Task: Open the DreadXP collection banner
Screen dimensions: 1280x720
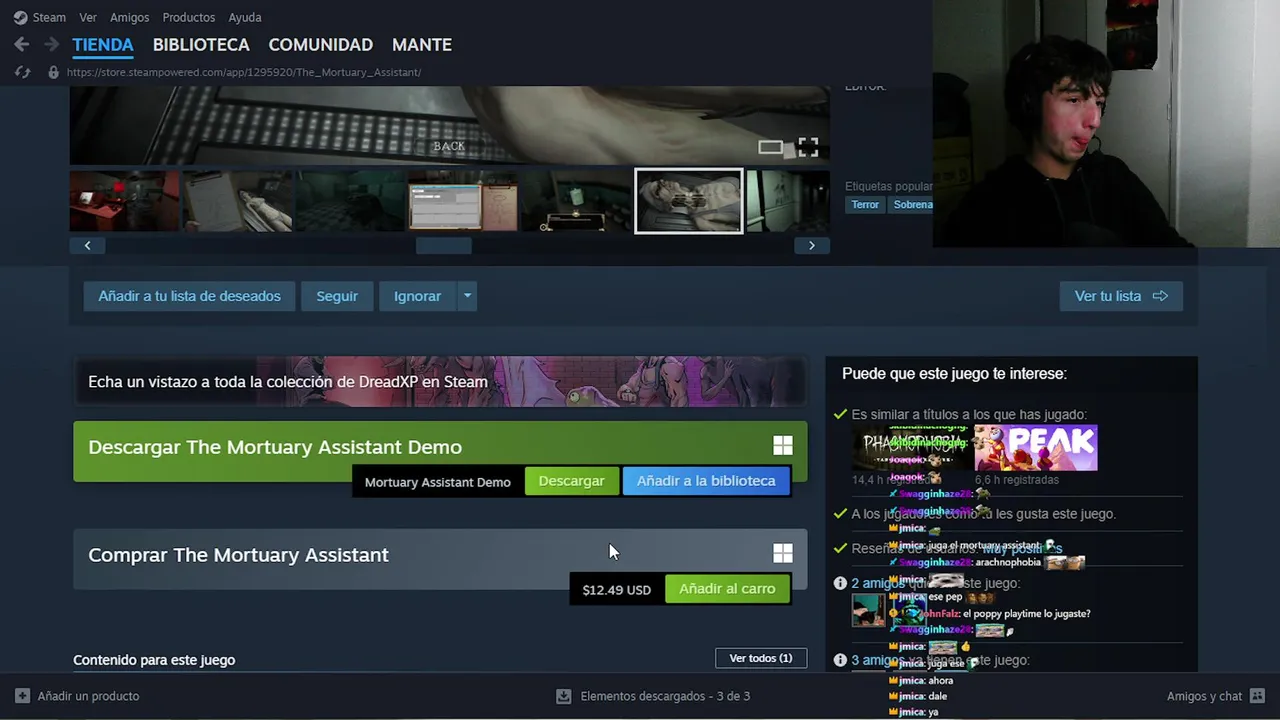Action: [440, 381]
